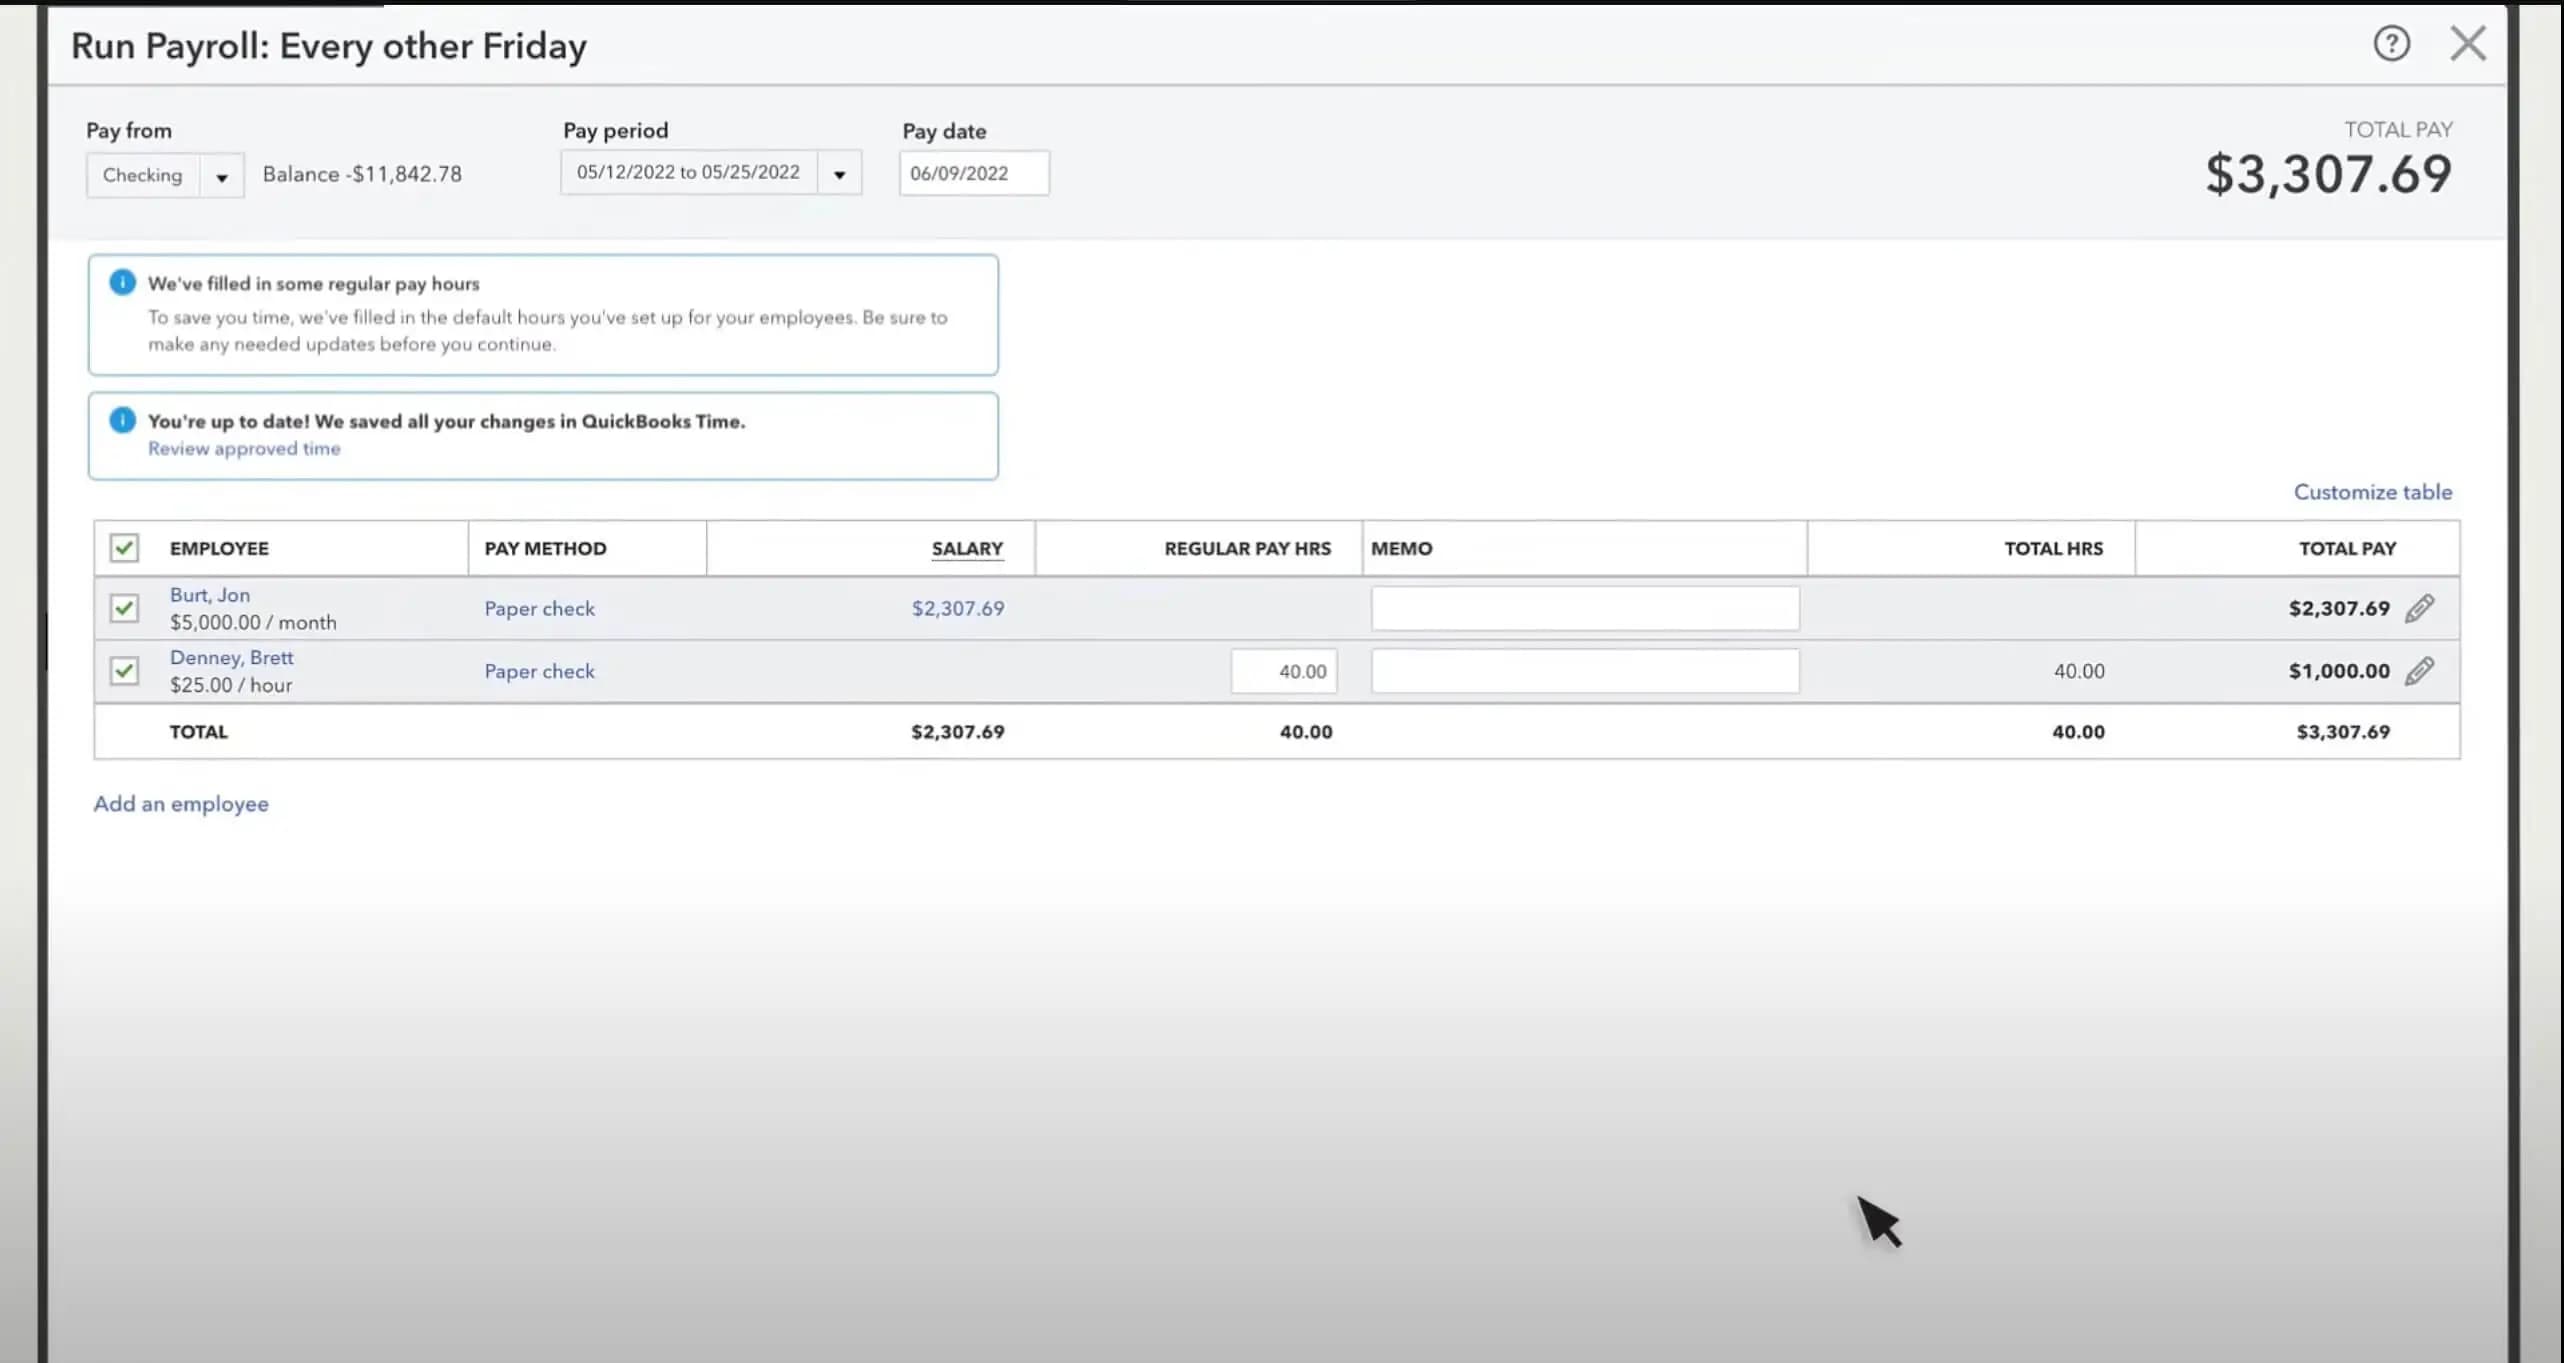Click the PAY METHOD column header
2564x1363 pixels.
(x=545, y=549)
